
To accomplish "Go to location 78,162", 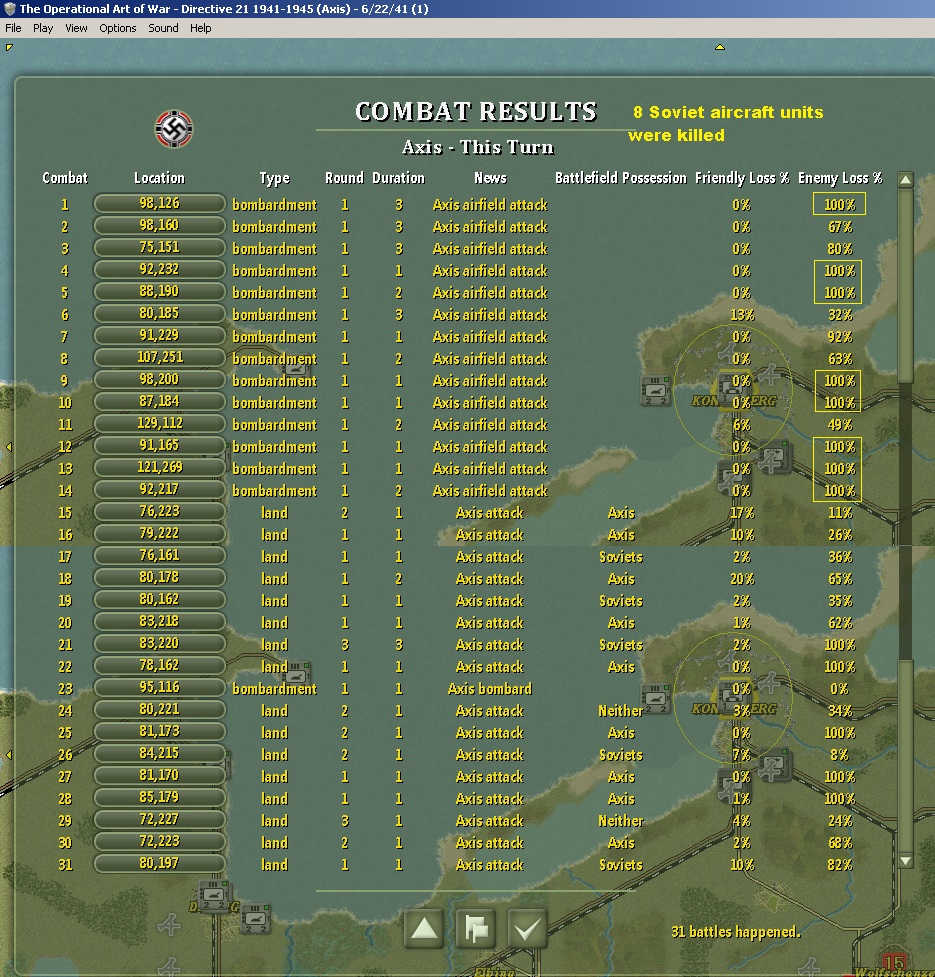I will point(159,666).
